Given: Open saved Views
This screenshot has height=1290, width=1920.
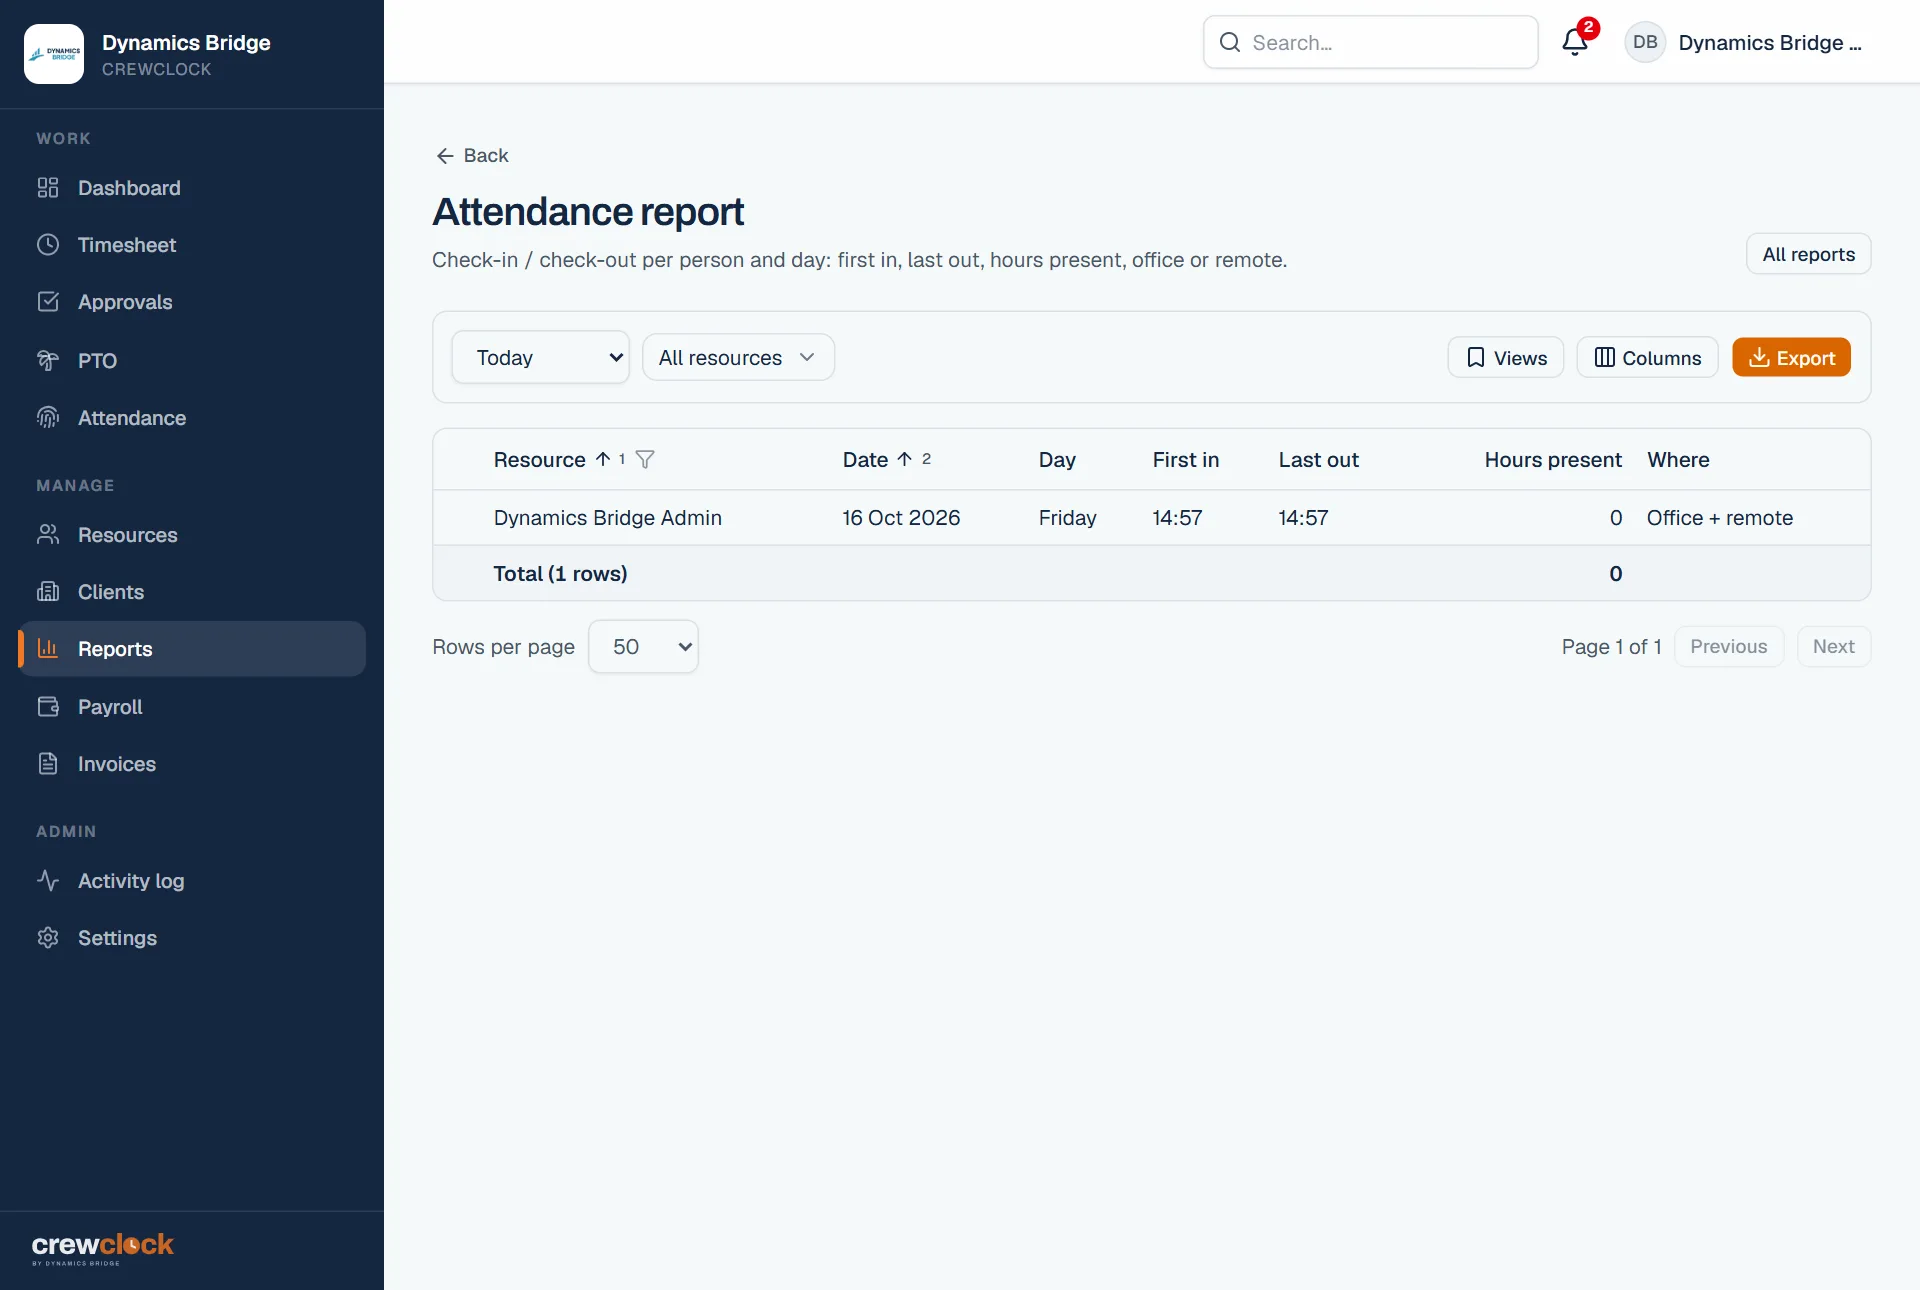Looking at the screenshot, I should click(1506, 357).
